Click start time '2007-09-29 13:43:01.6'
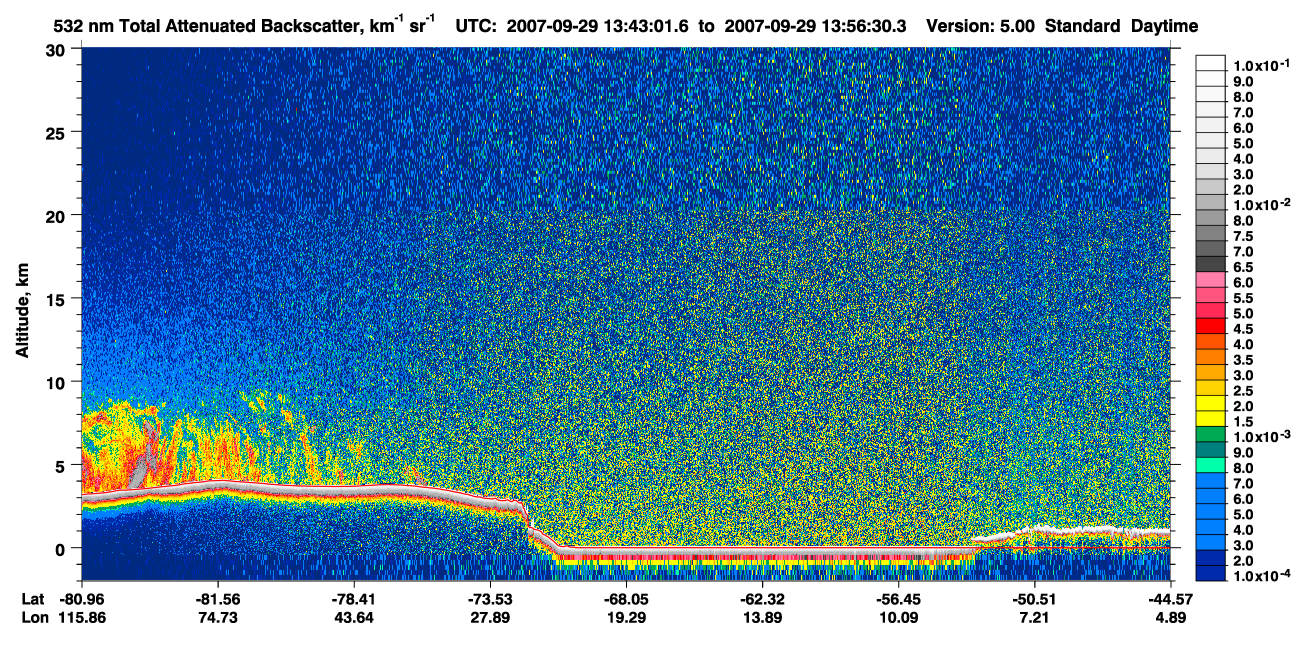The height and width of the screenshot is (667, 1300). 597,26
